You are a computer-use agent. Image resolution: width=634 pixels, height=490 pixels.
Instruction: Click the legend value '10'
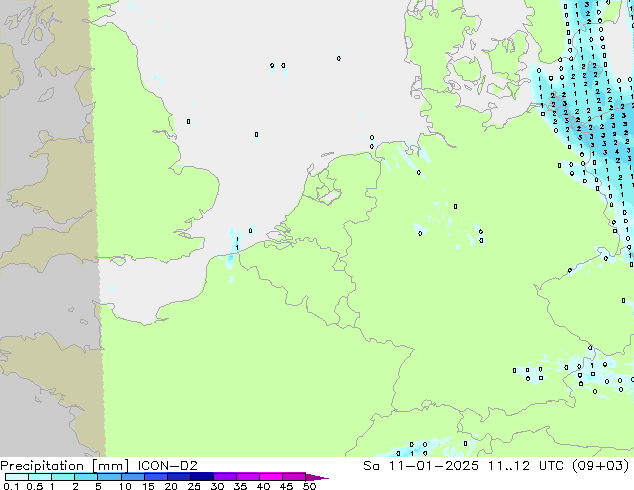click(125, 486)
